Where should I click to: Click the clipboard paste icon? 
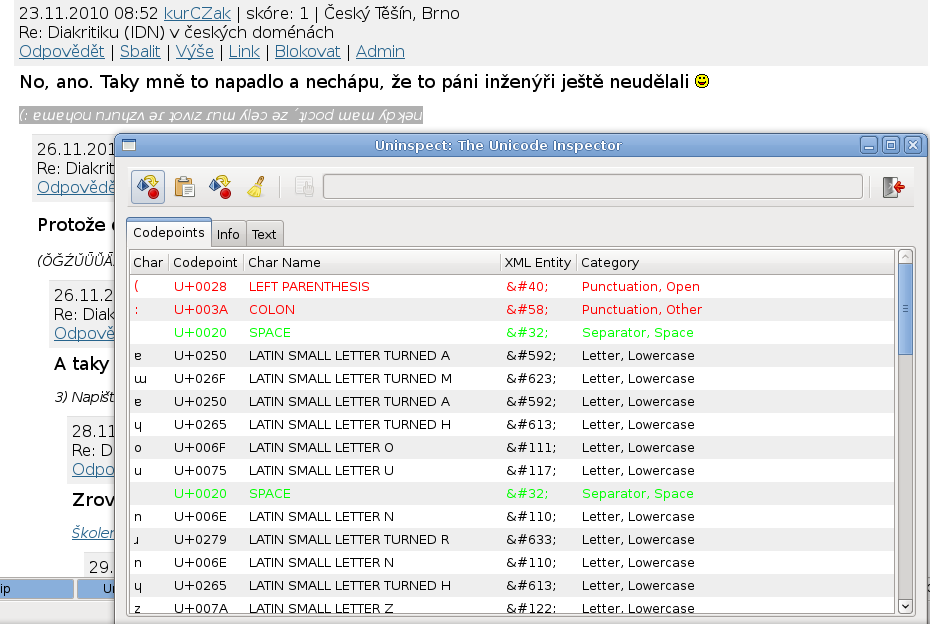[184, 187]
